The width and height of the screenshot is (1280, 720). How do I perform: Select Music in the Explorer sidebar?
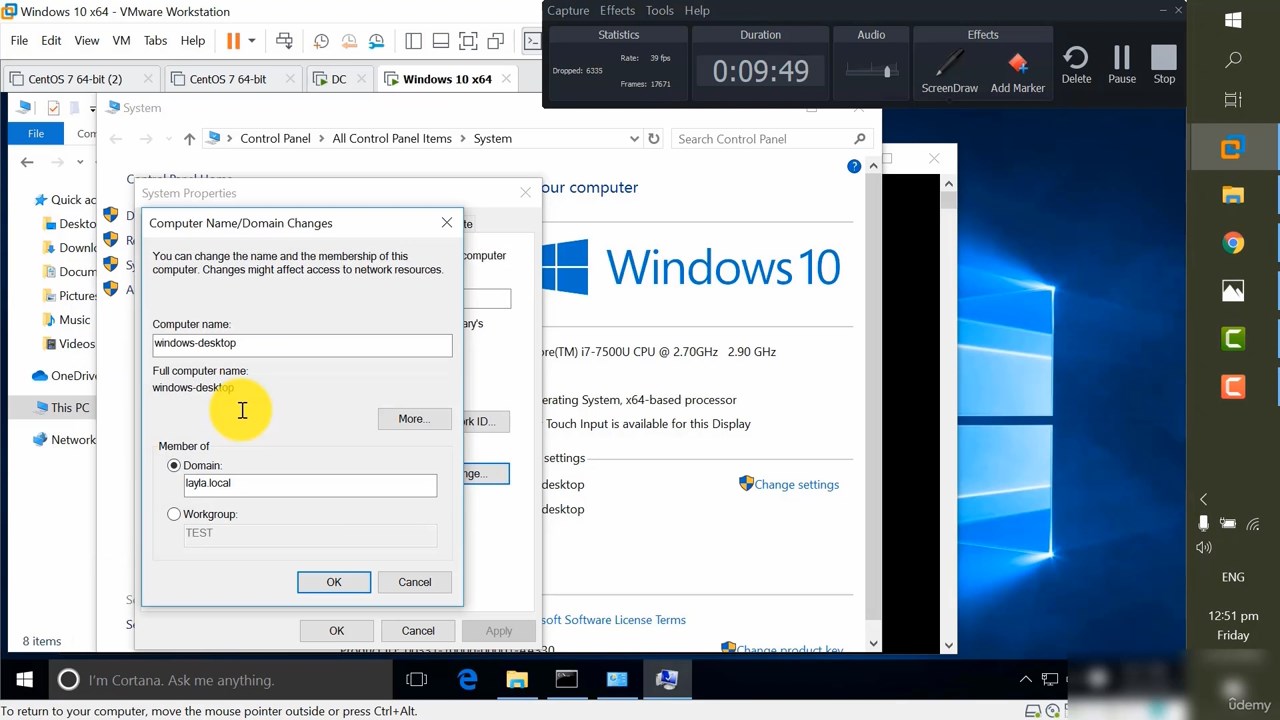tap(74, 320)
